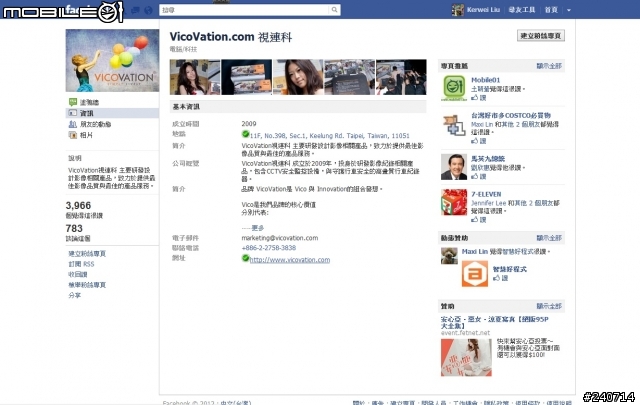
Task: Open the orange 智慧好程式 app icon
Action: 475,274
